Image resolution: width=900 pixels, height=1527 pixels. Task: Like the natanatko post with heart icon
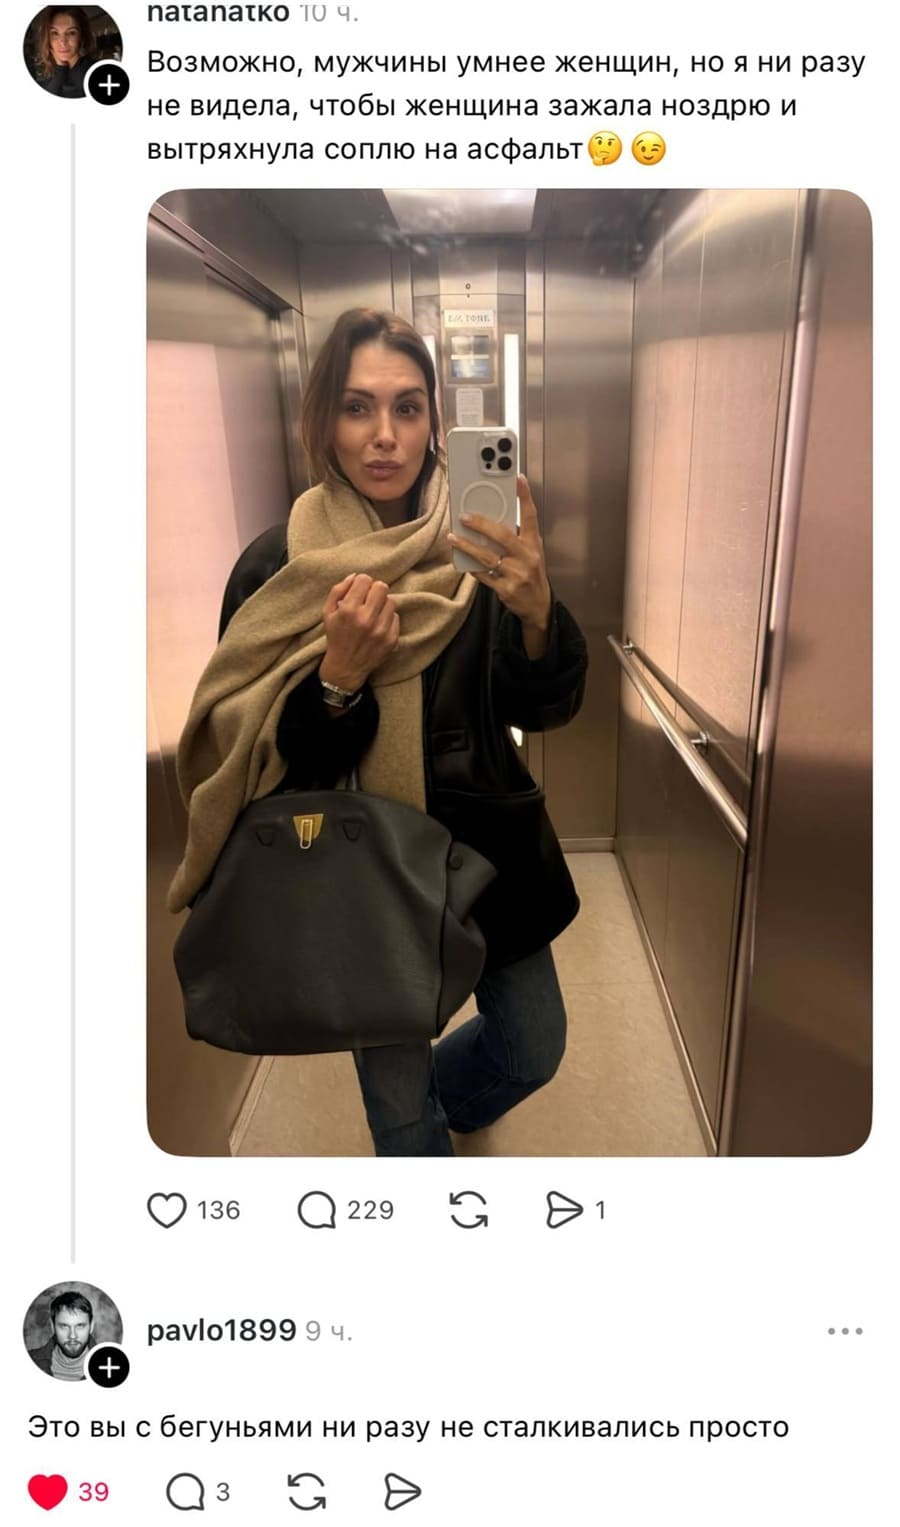click(167, 1210)
